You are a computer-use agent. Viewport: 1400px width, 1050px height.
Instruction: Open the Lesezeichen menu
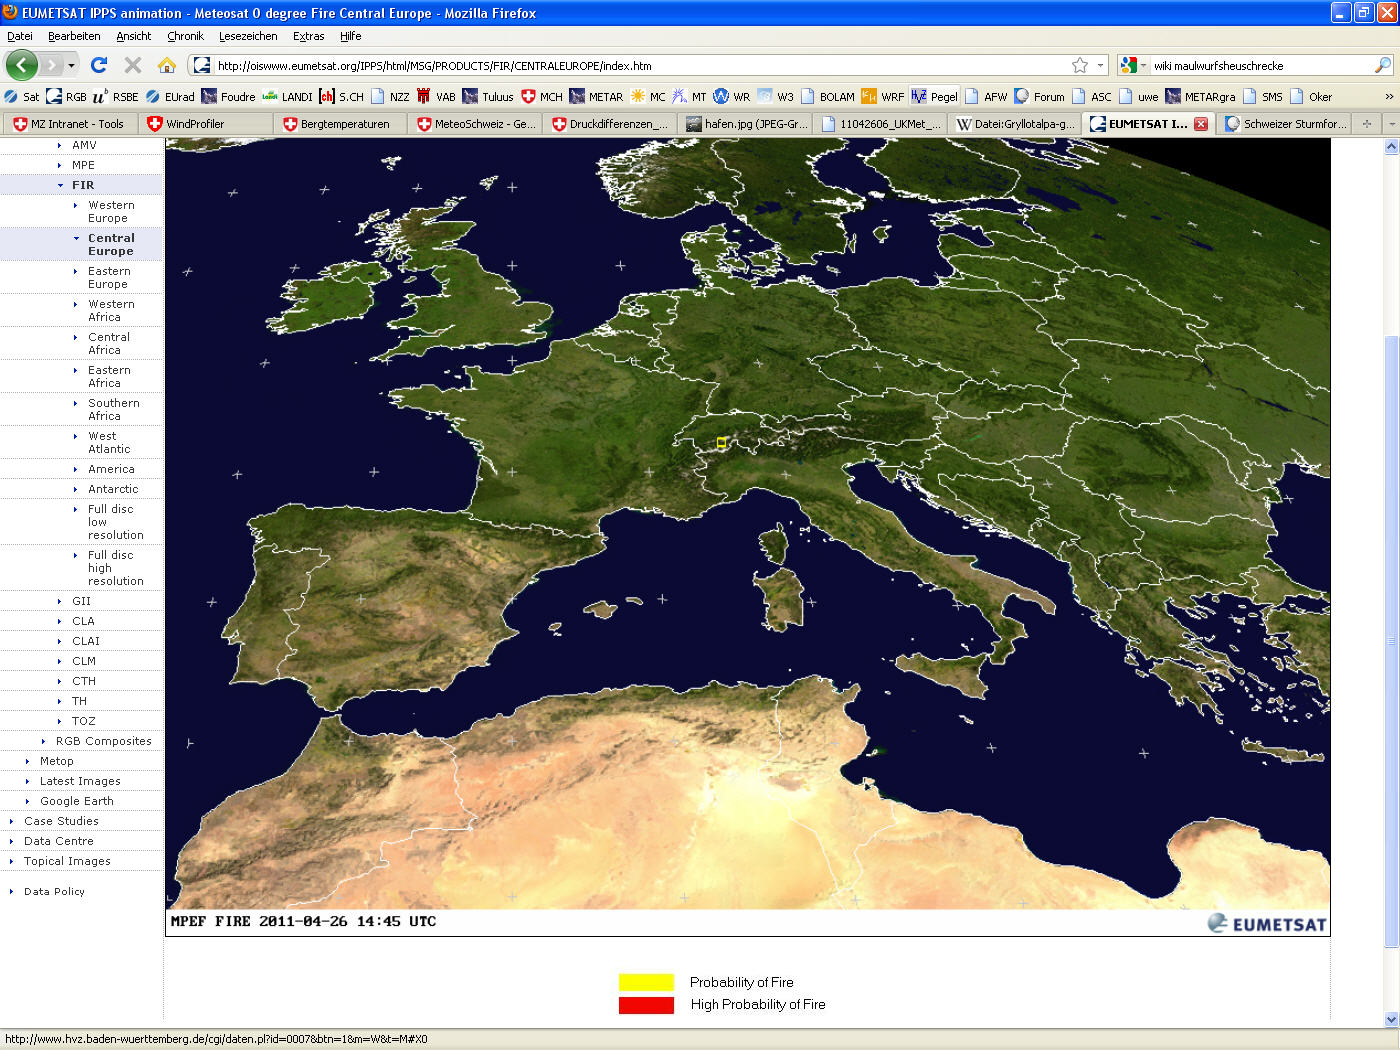[x=248, y=36]
